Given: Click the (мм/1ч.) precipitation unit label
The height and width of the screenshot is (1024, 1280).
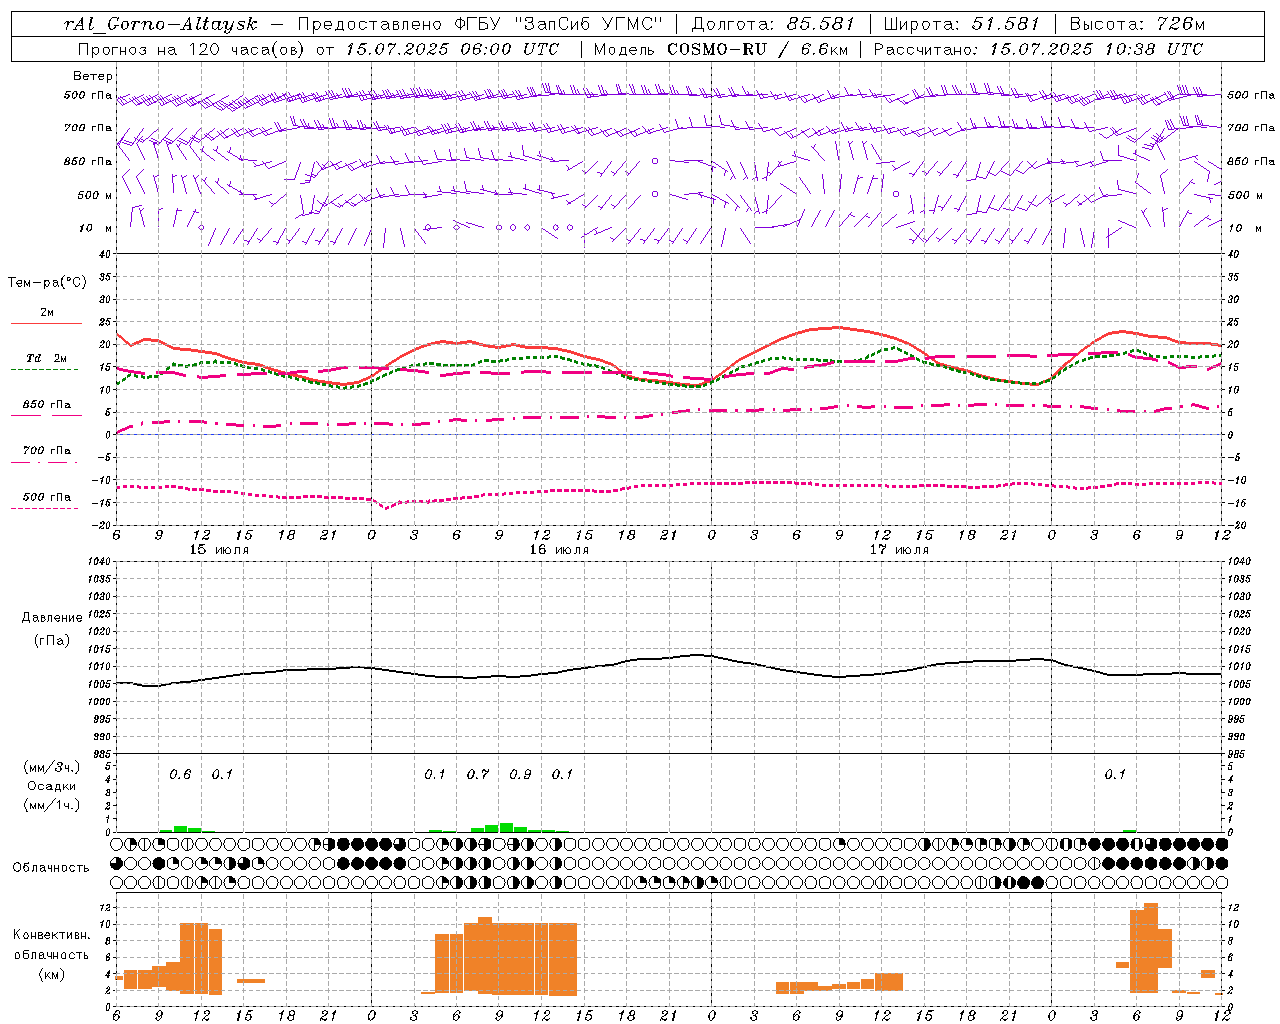Looking at the screenshot, I should point(52,805).
